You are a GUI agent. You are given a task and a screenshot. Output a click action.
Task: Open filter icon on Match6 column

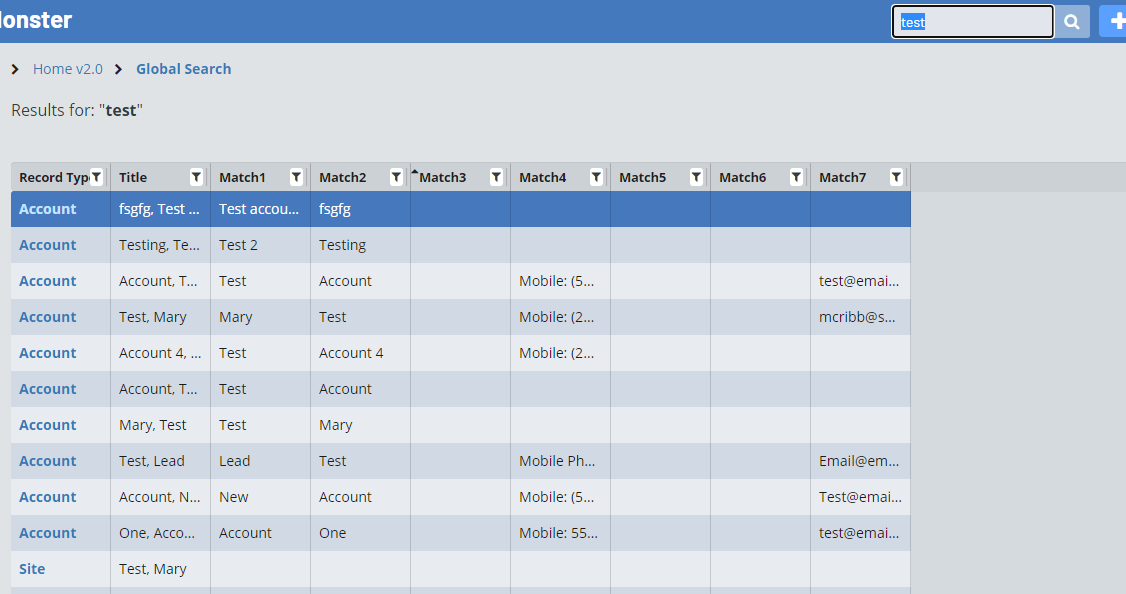click(797, 177)
